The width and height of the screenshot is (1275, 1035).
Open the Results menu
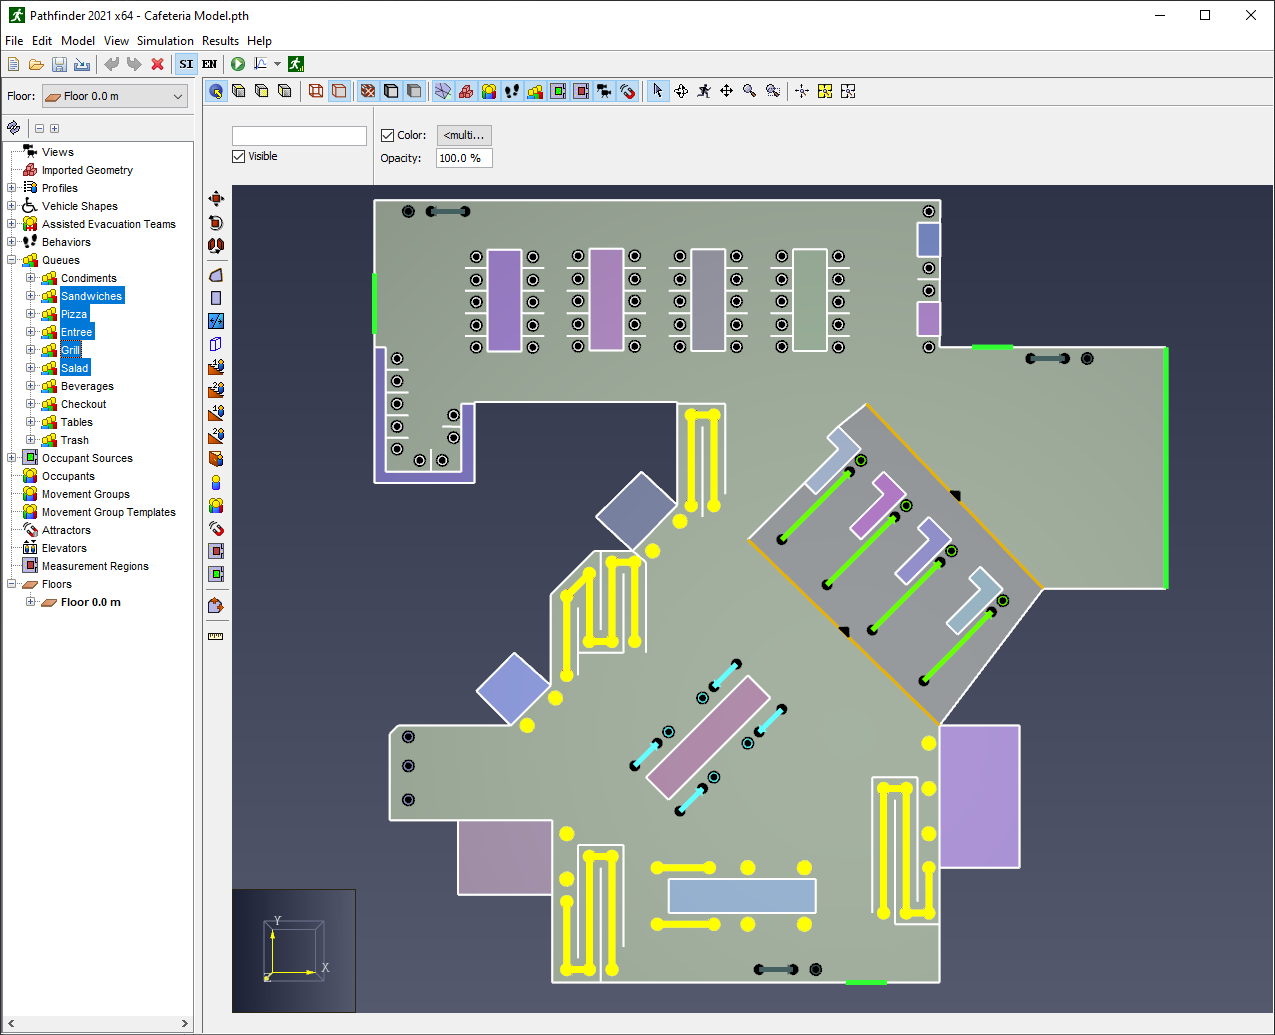click(220, 41)
